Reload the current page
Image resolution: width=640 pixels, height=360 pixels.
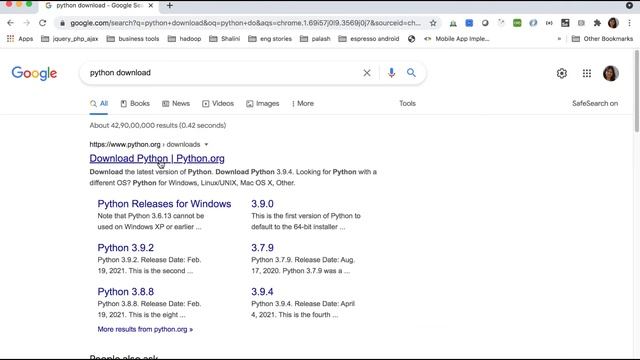[x=42, y=23]
